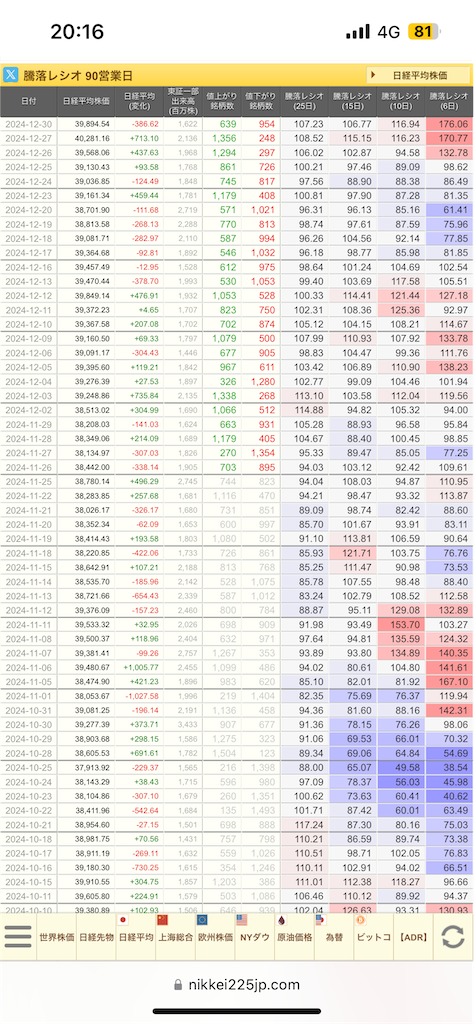
Task: Select the 2024-11-05 date cell
Action: (29, 682)
